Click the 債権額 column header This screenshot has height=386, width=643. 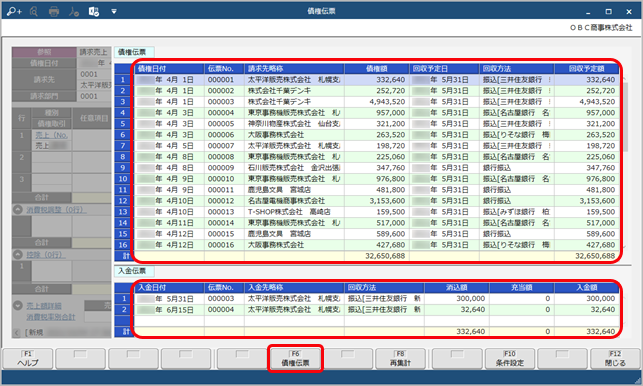click(x=377, y=69)
